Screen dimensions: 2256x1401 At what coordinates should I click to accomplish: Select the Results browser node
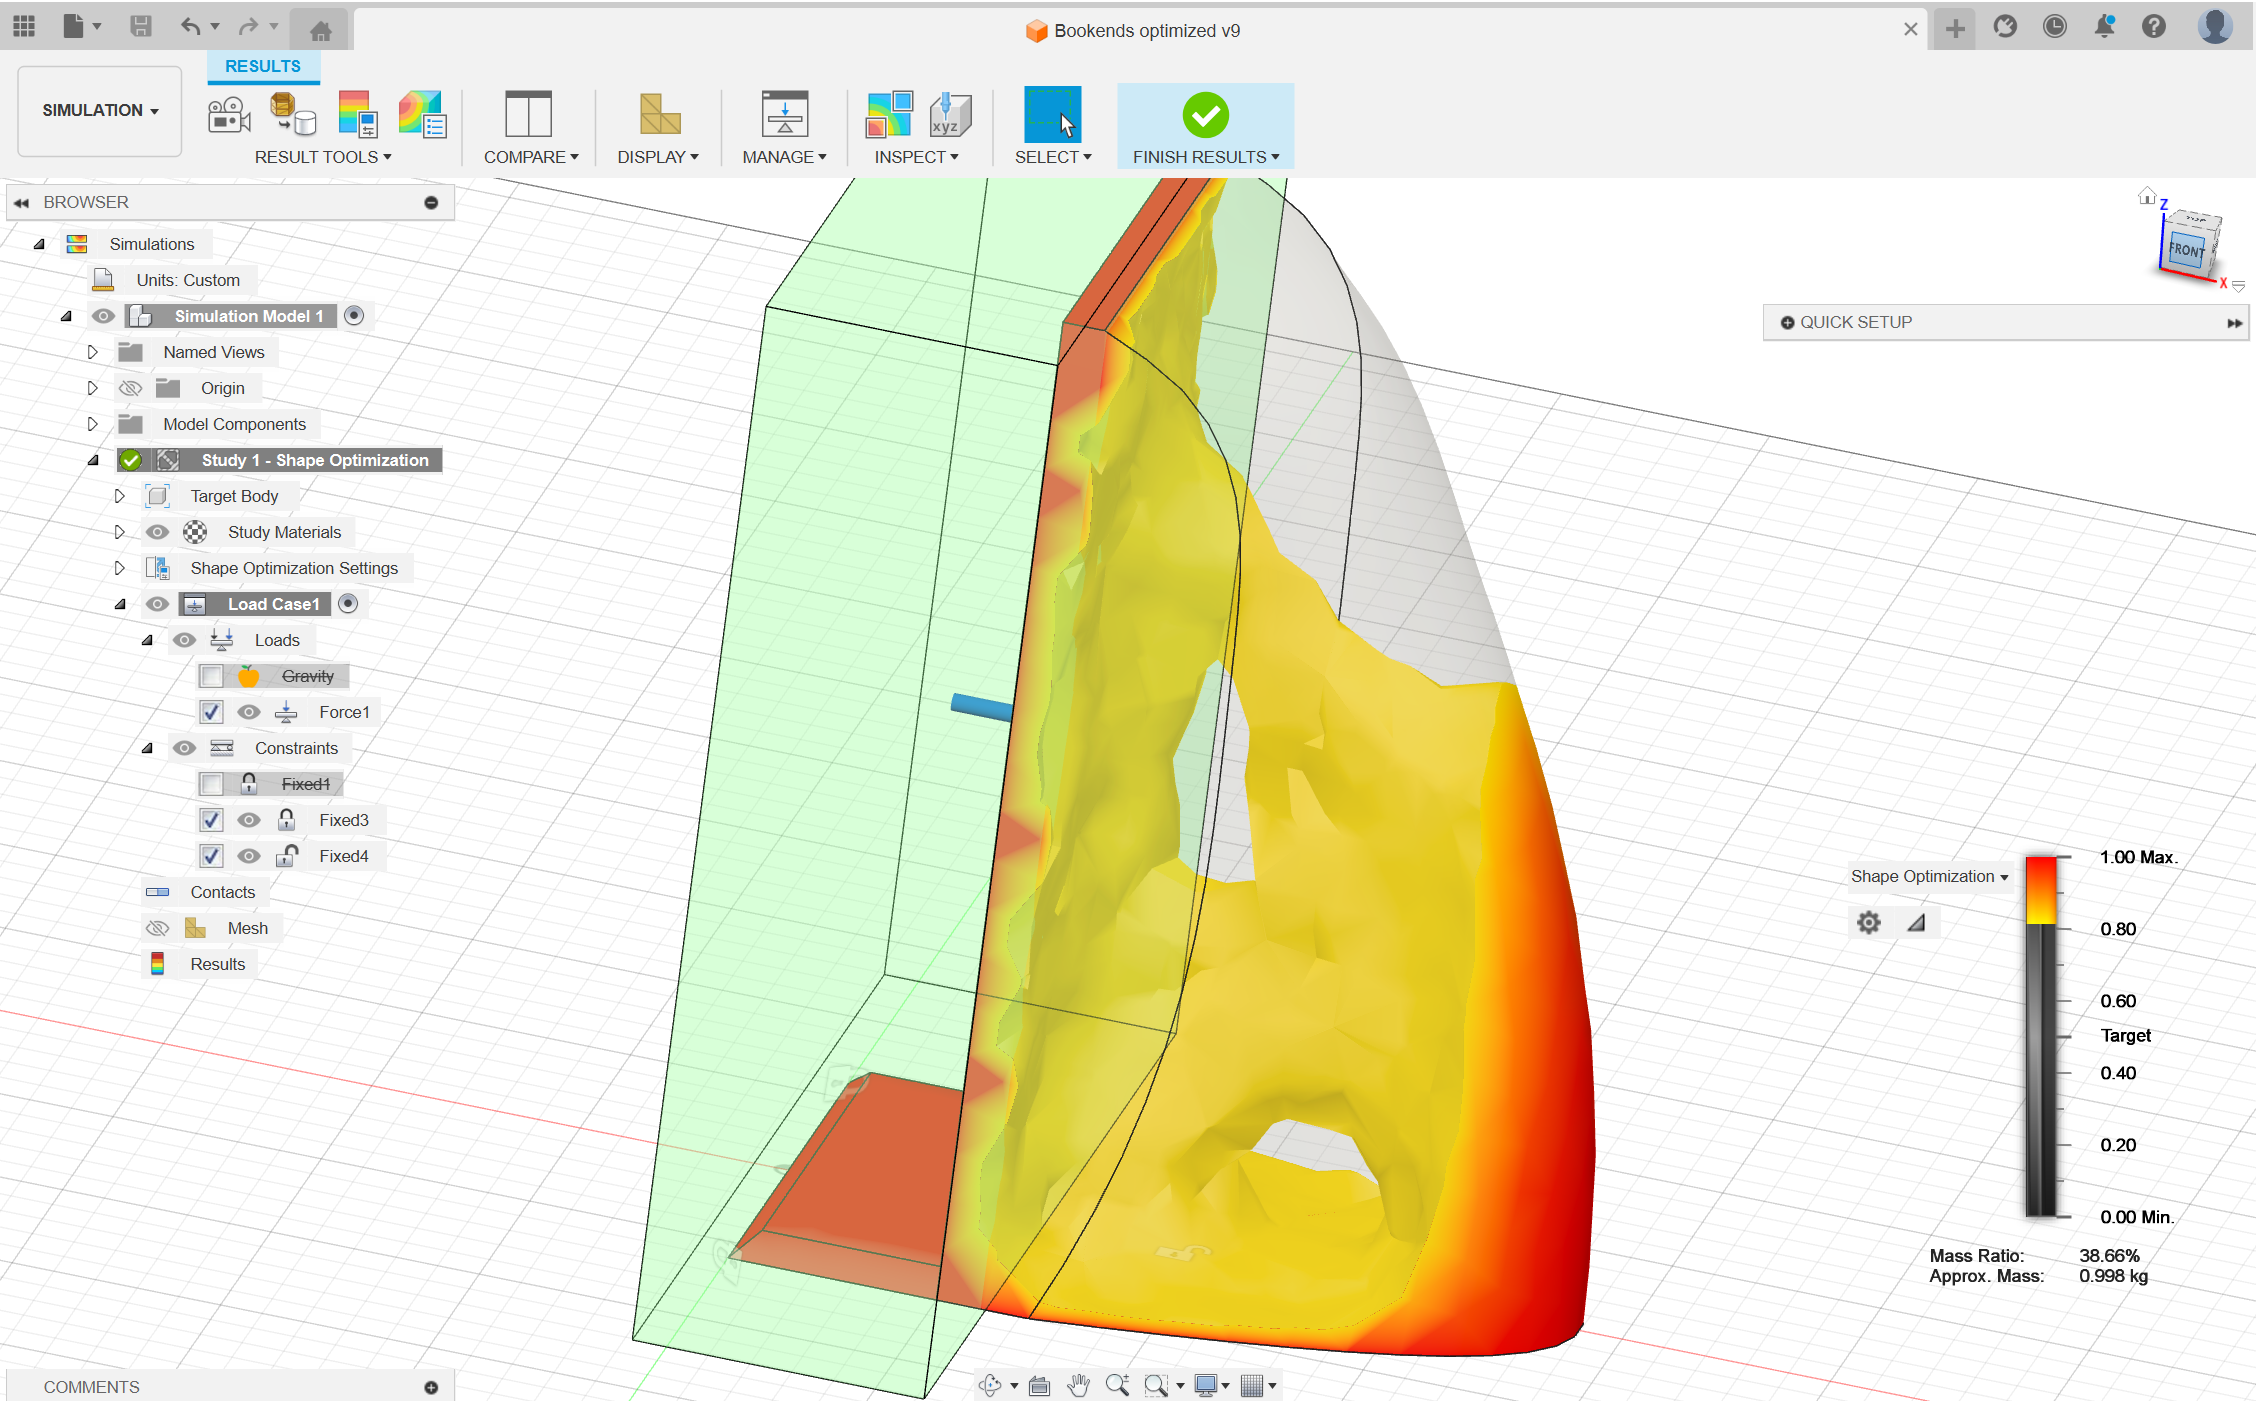point(217,964)
